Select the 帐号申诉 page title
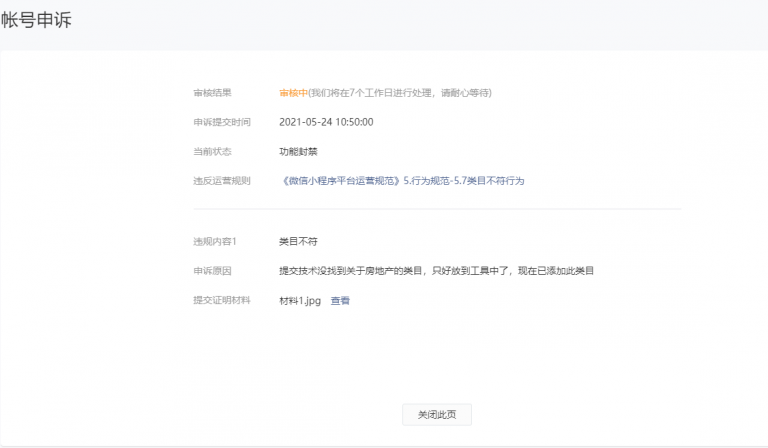Image resolution: width=768 pixels, height=448 pixels. [36, 20]
